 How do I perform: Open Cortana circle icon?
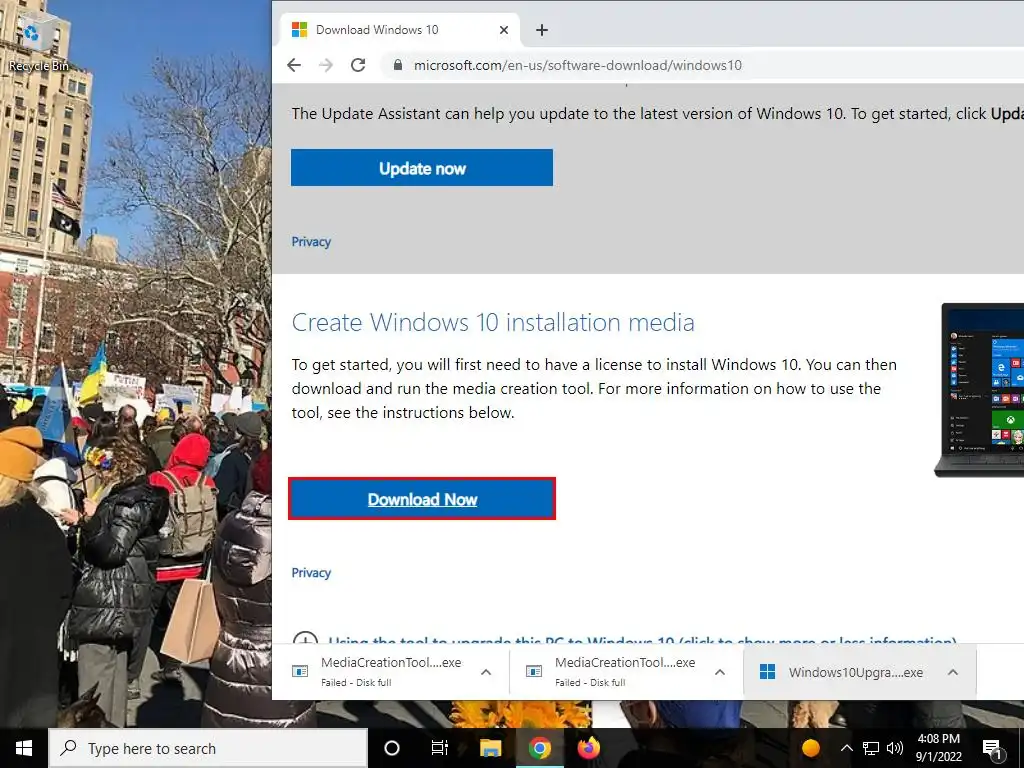point(392,748)
